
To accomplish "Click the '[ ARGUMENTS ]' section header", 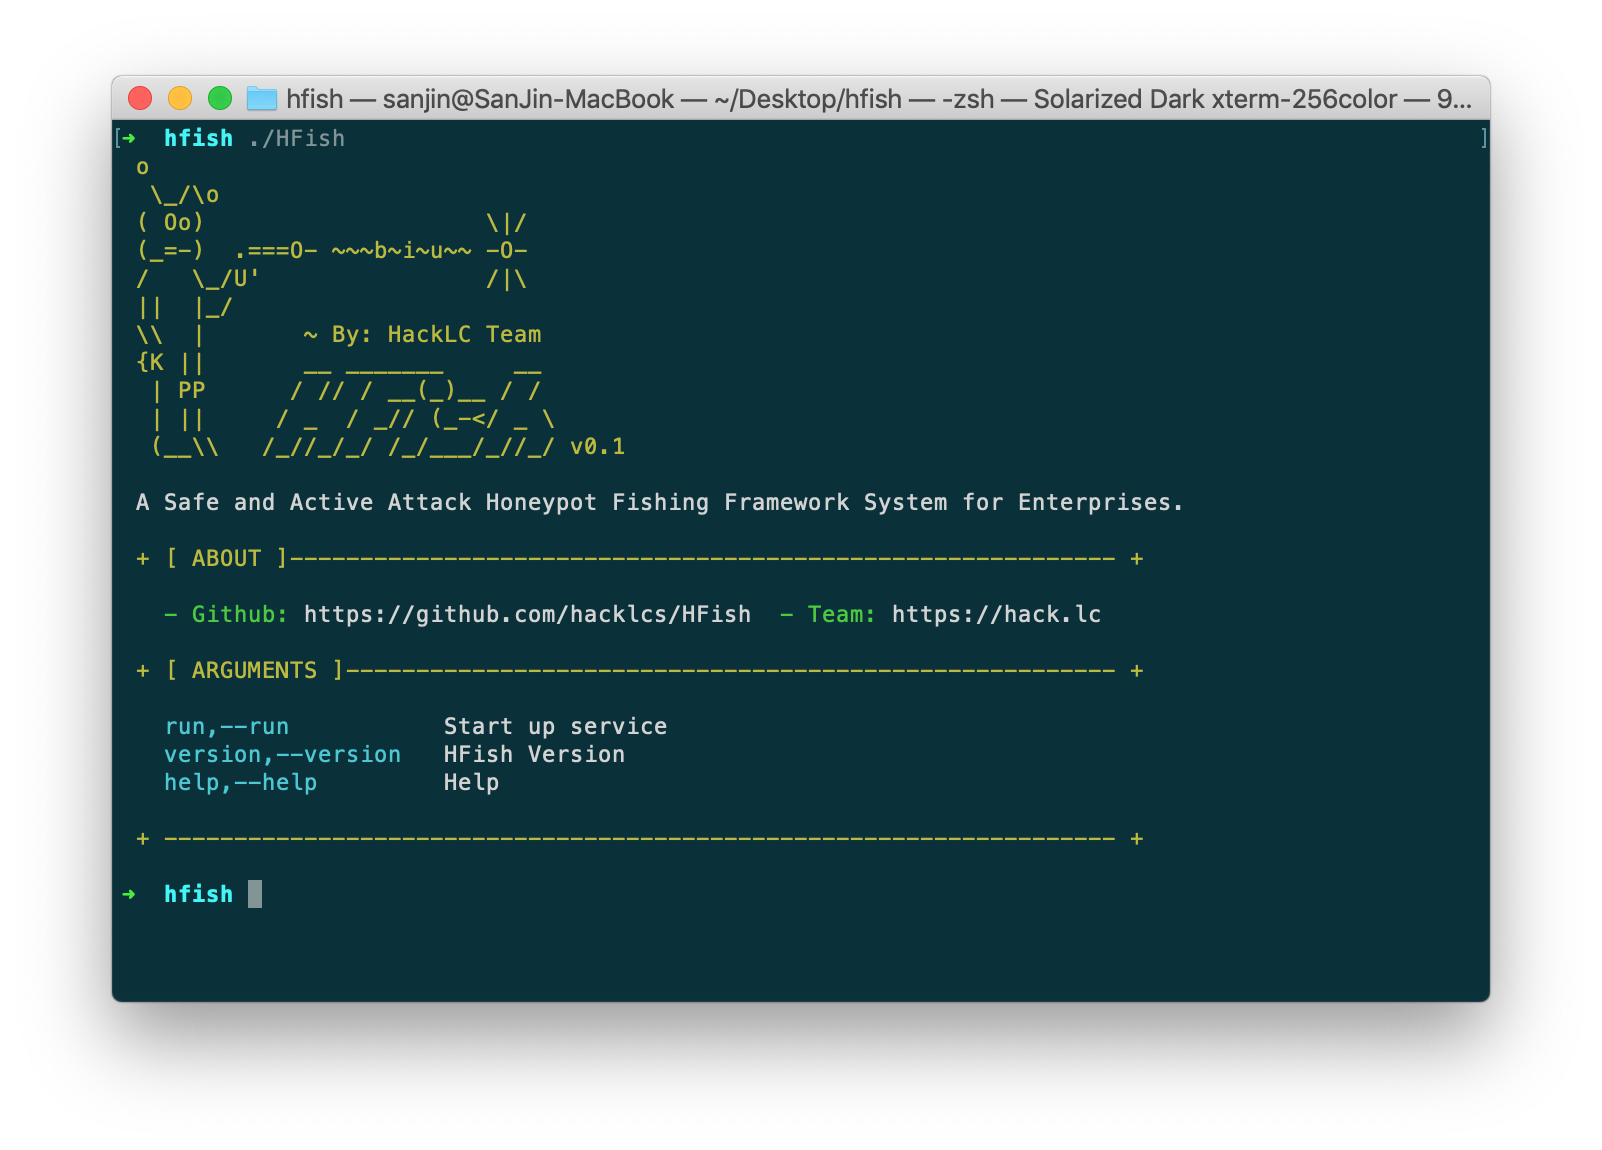I will coord(255,670).
